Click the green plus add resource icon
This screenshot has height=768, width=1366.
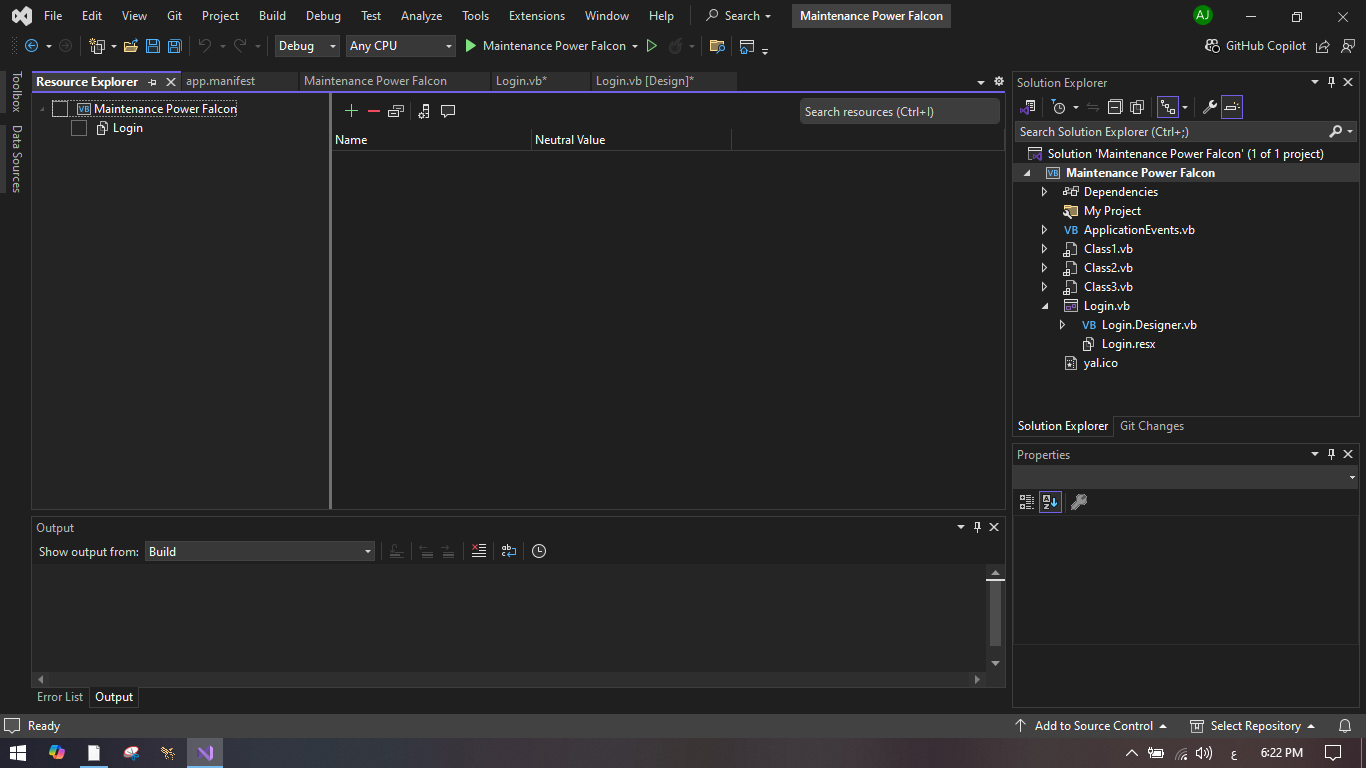click(x=351, y=111)
